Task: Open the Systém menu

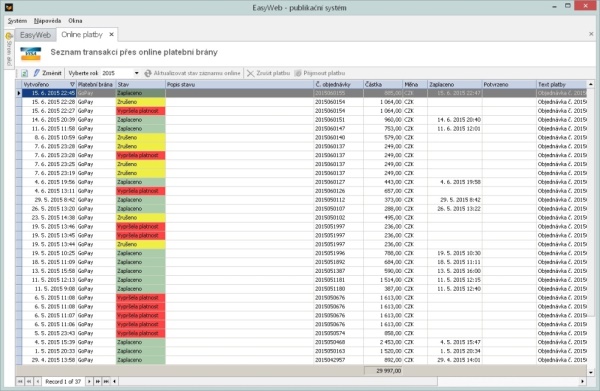Action: (x=17, y=21)
